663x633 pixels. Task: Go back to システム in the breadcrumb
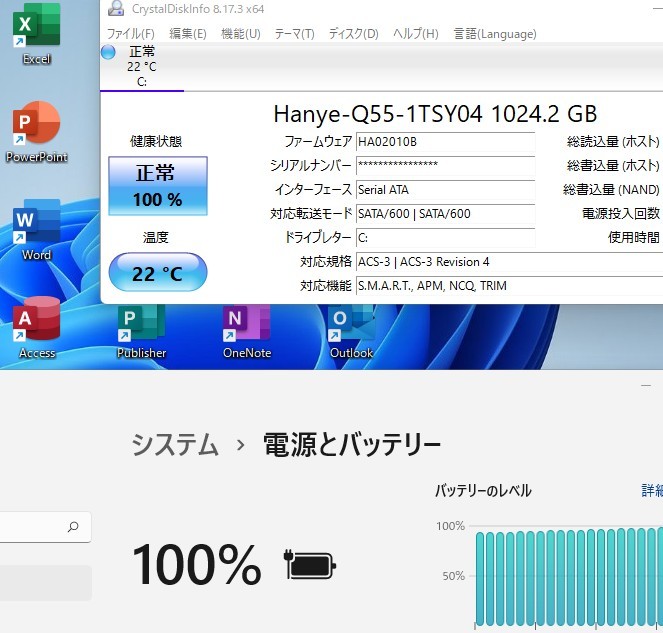(175, 445)
